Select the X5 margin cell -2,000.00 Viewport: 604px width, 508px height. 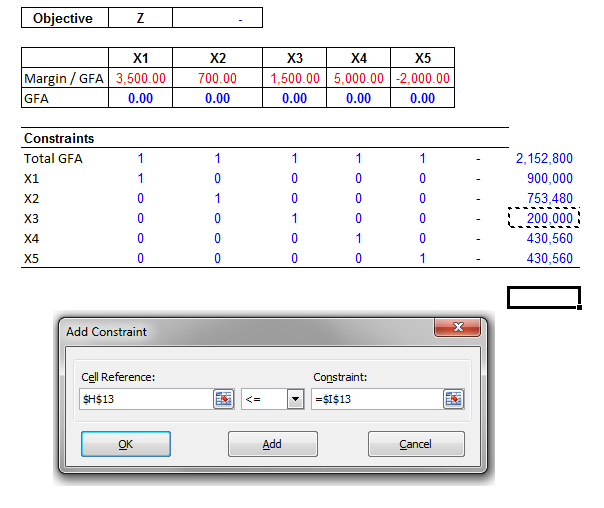(x=422, y=78)
